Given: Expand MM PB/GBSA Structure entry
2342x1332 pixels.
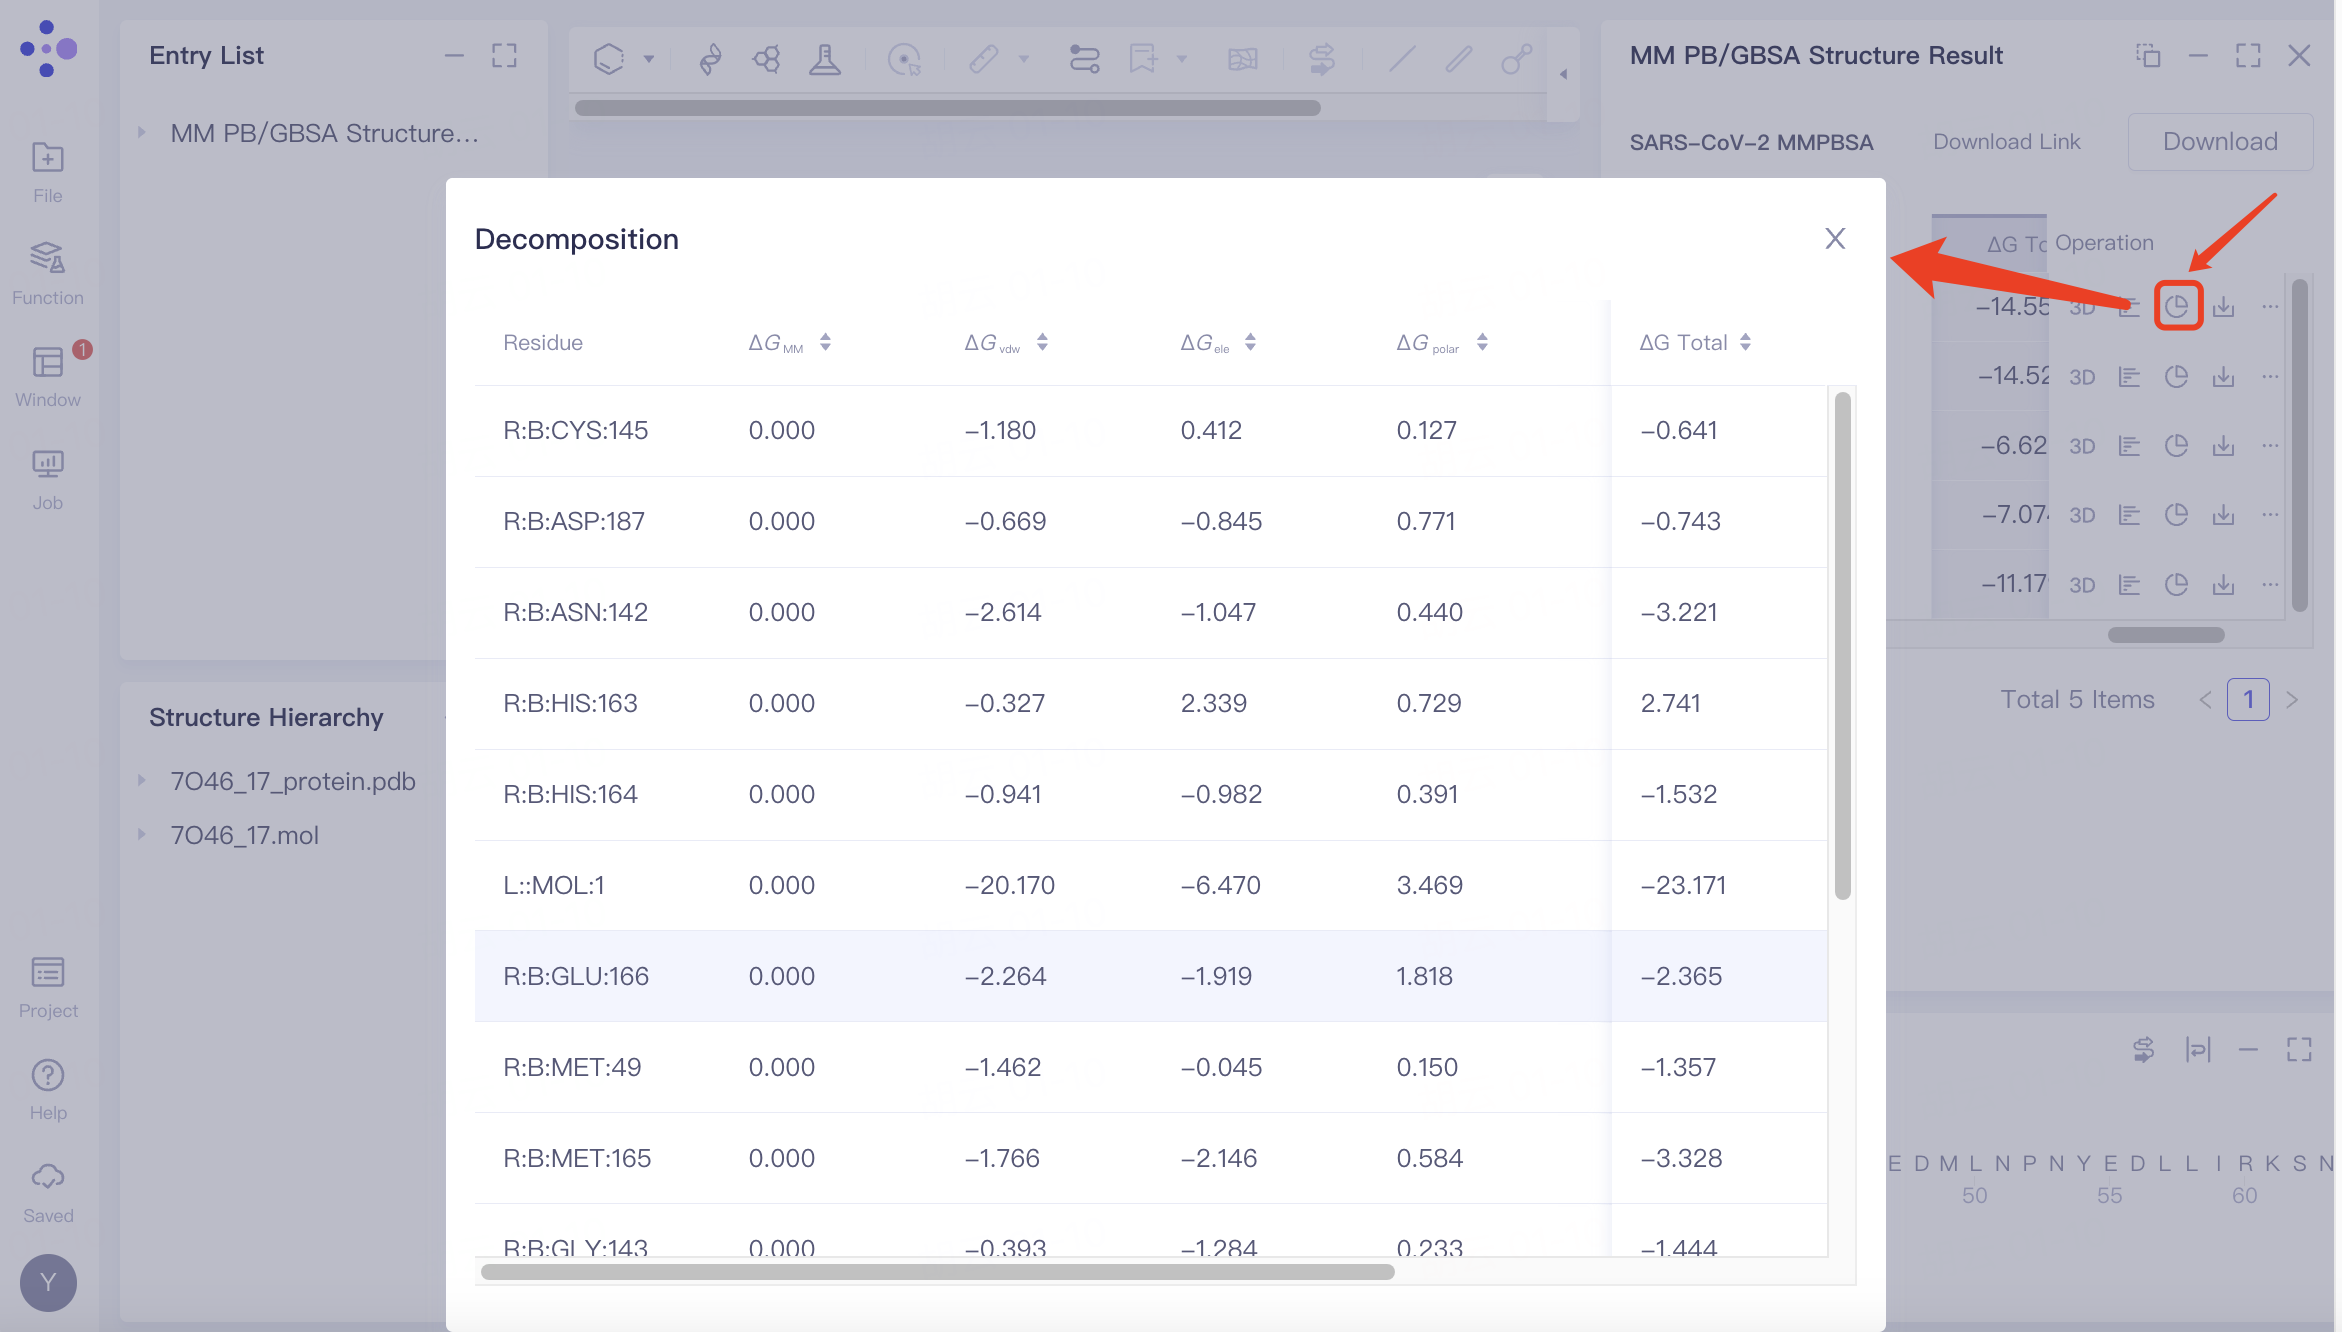Looking at the screenshot, I should [x=142, y=133].
